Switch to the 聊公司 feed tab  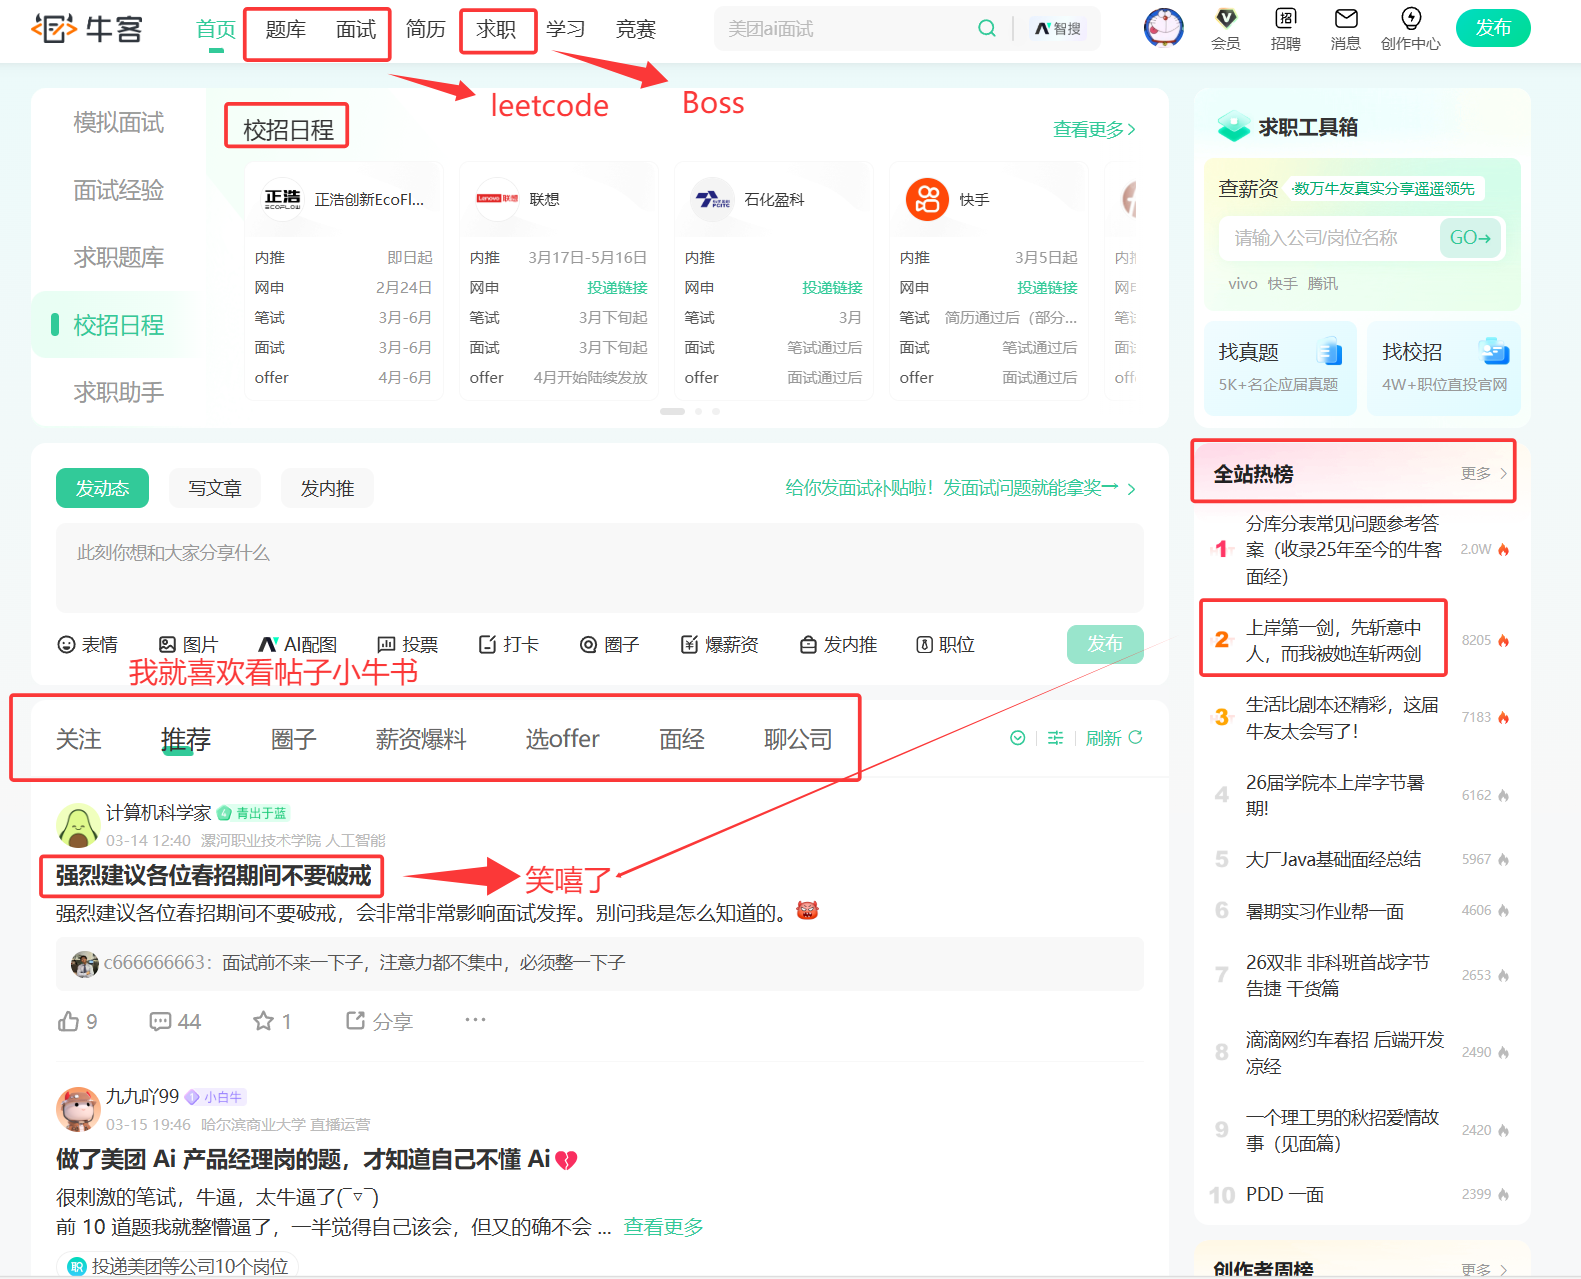[x=798, y=739]
